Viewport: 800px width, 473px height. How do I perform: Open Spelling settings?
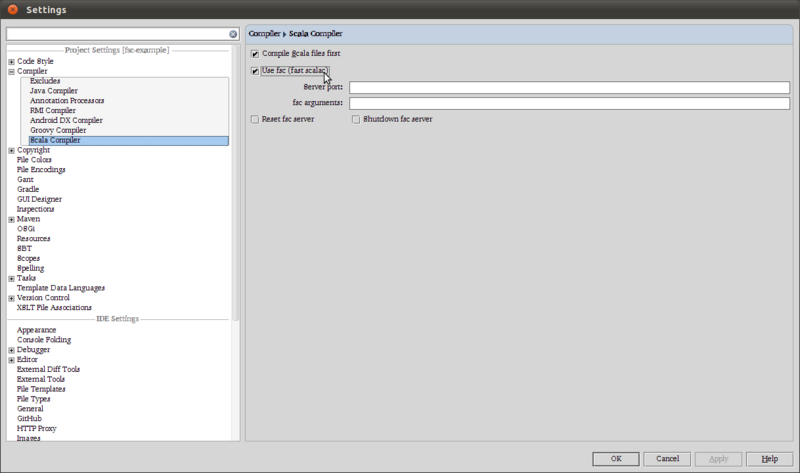[x=30, y=268]
